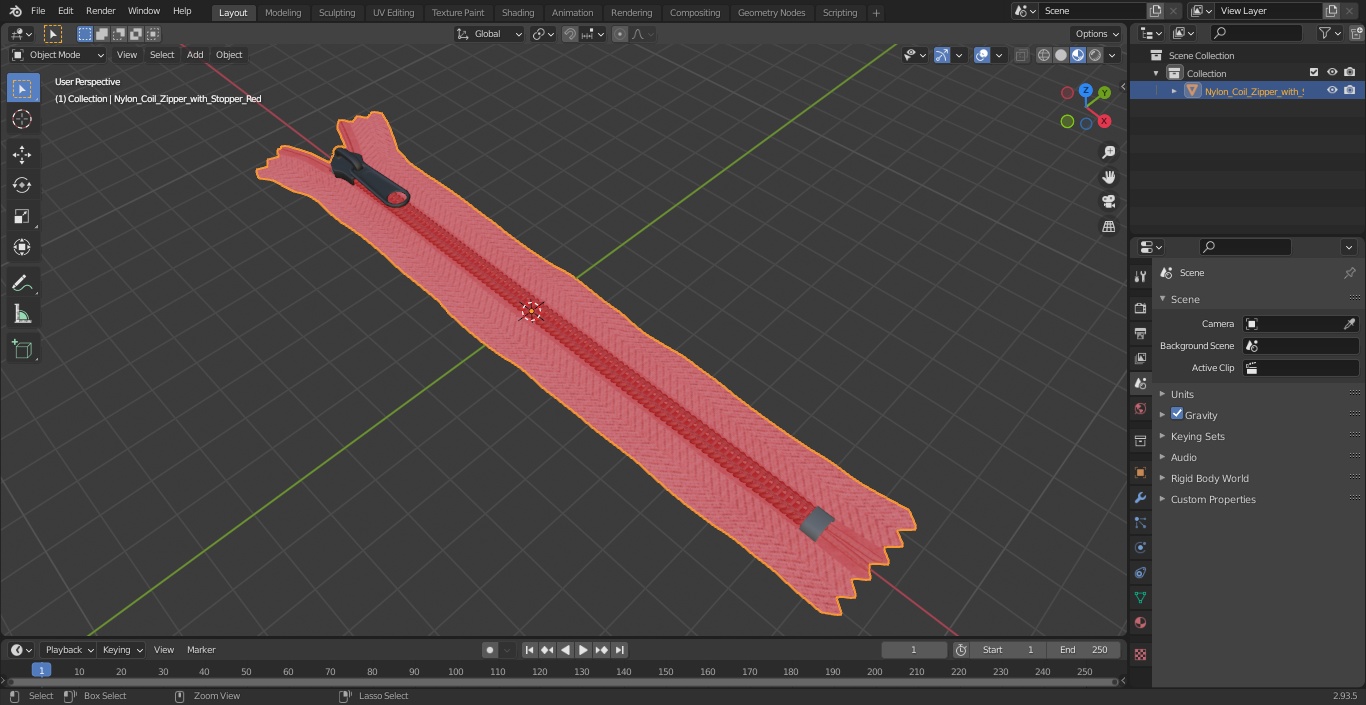This screenshot has width=1366, height=705.
Task: Switch to rendered shading mode
Action: tap(1095, 55)
